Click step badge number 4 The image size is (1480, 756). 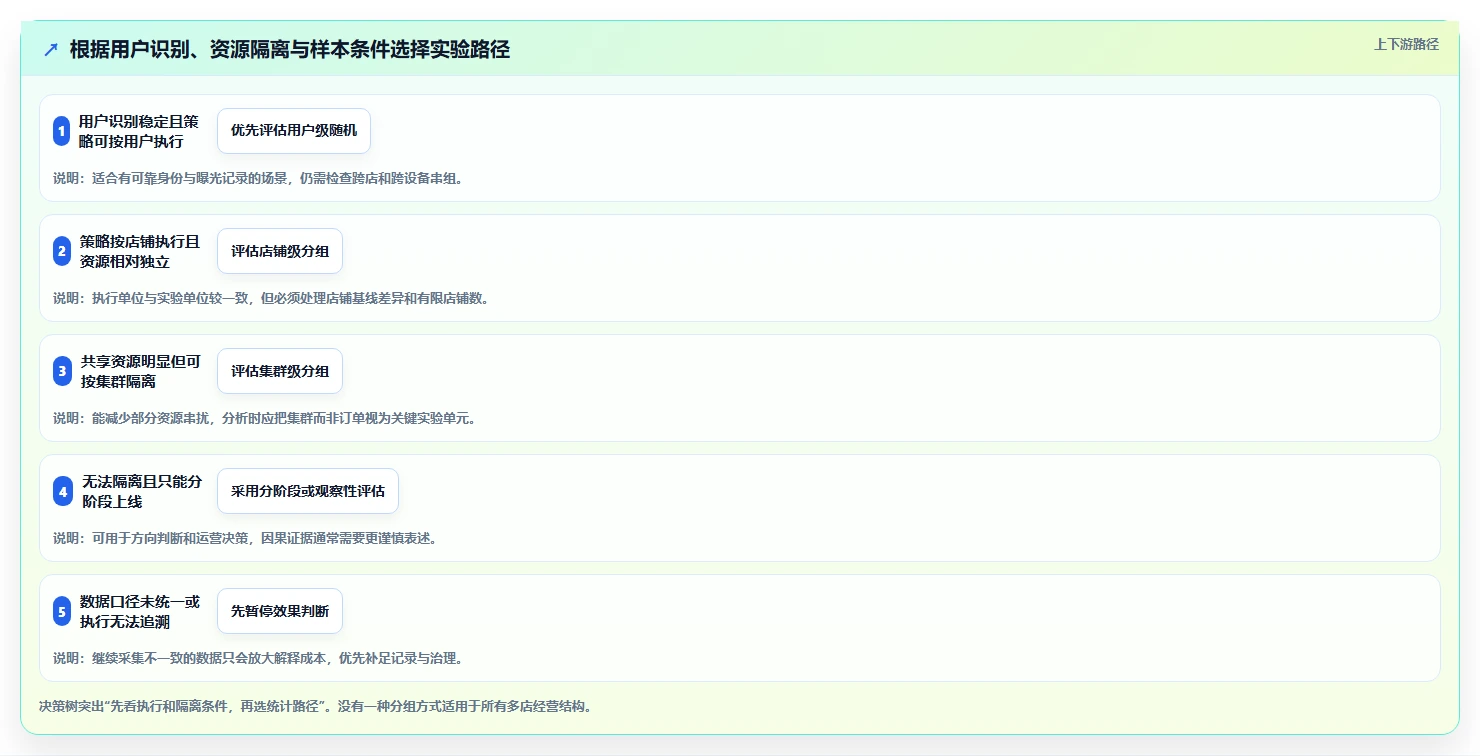pyautogui.click(x=62, y=491)
